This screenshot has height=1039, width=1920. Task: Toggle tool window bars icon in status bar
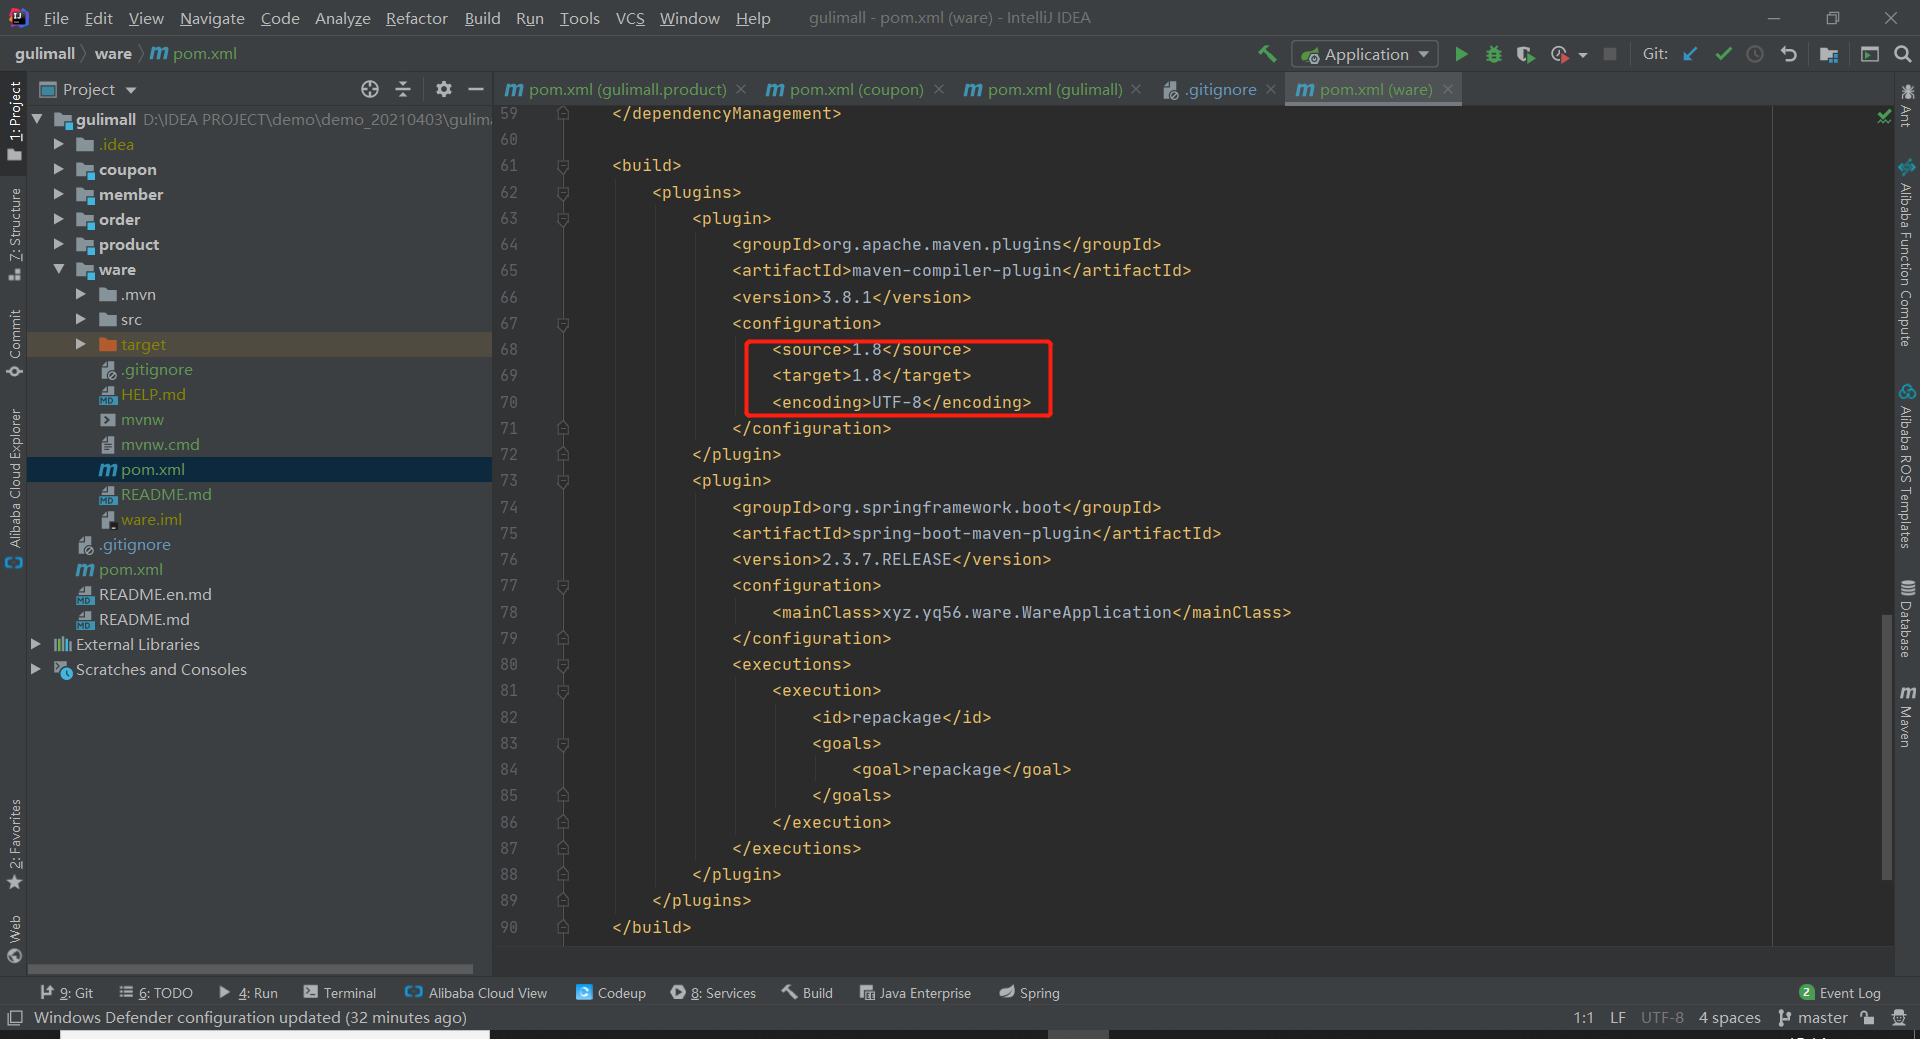(x=14, y=1017)
